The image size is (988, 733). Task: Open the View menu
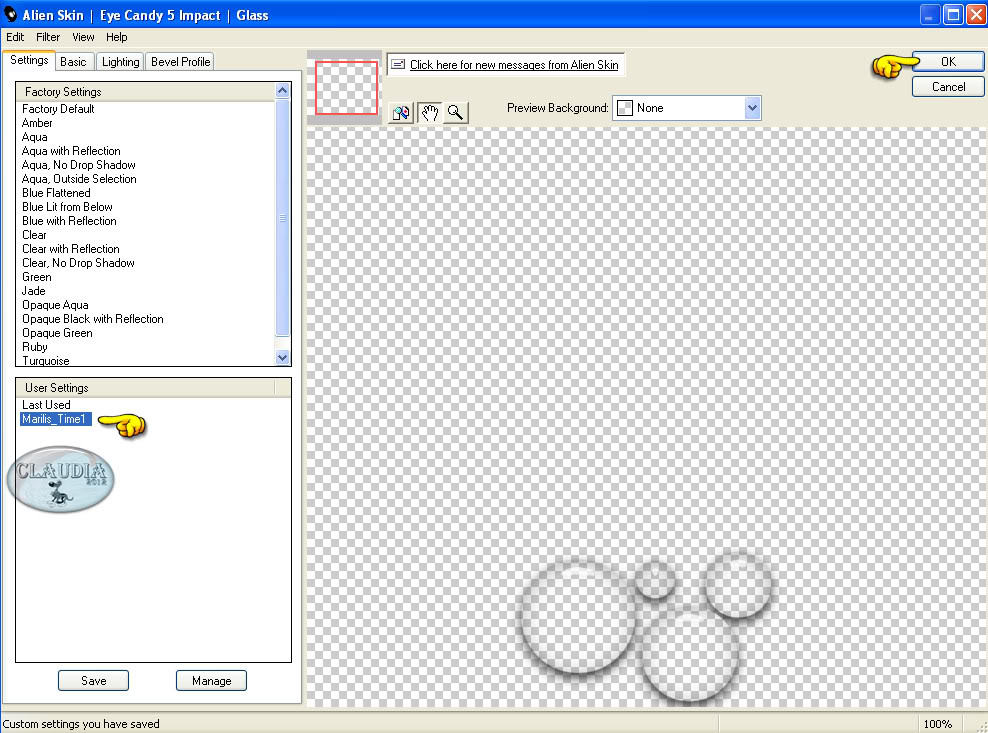83,37
